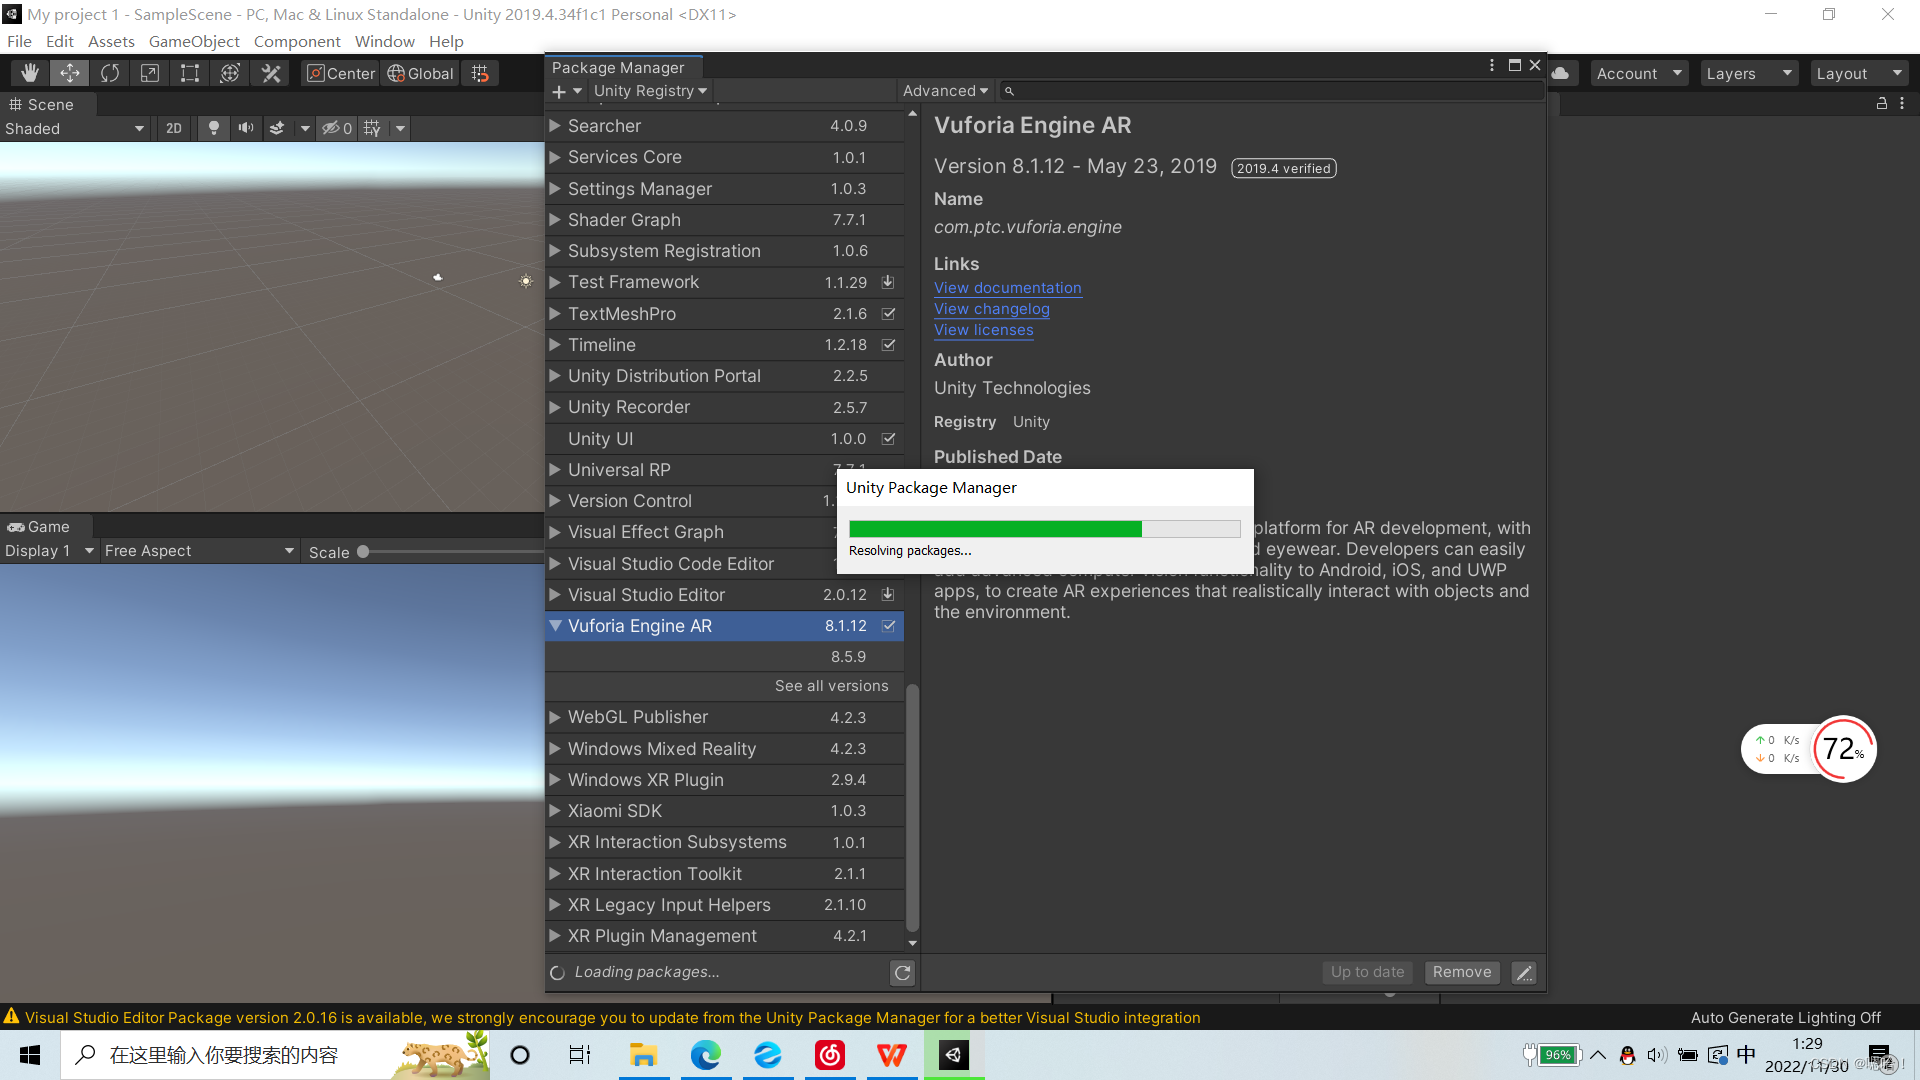
Task: Click installed checkmark for Timeline
Action: pos(888,345)
